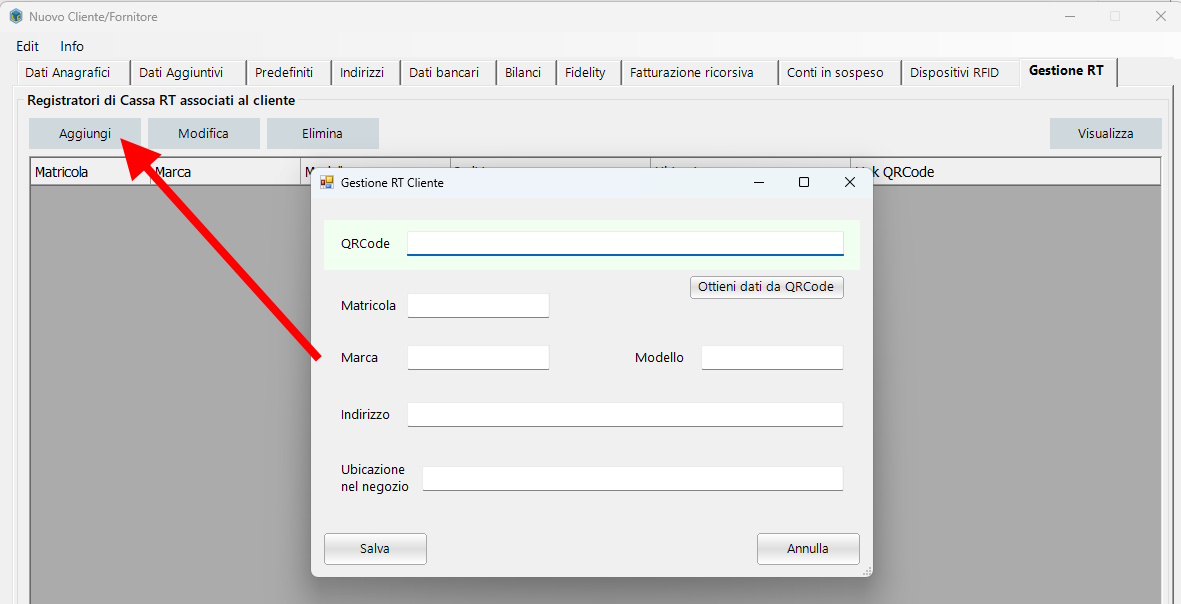The width and height of the screenshot is (1181, 604).
Task: Maximize the Gestione RT Cliente dialog
Action: click(804, 182)
